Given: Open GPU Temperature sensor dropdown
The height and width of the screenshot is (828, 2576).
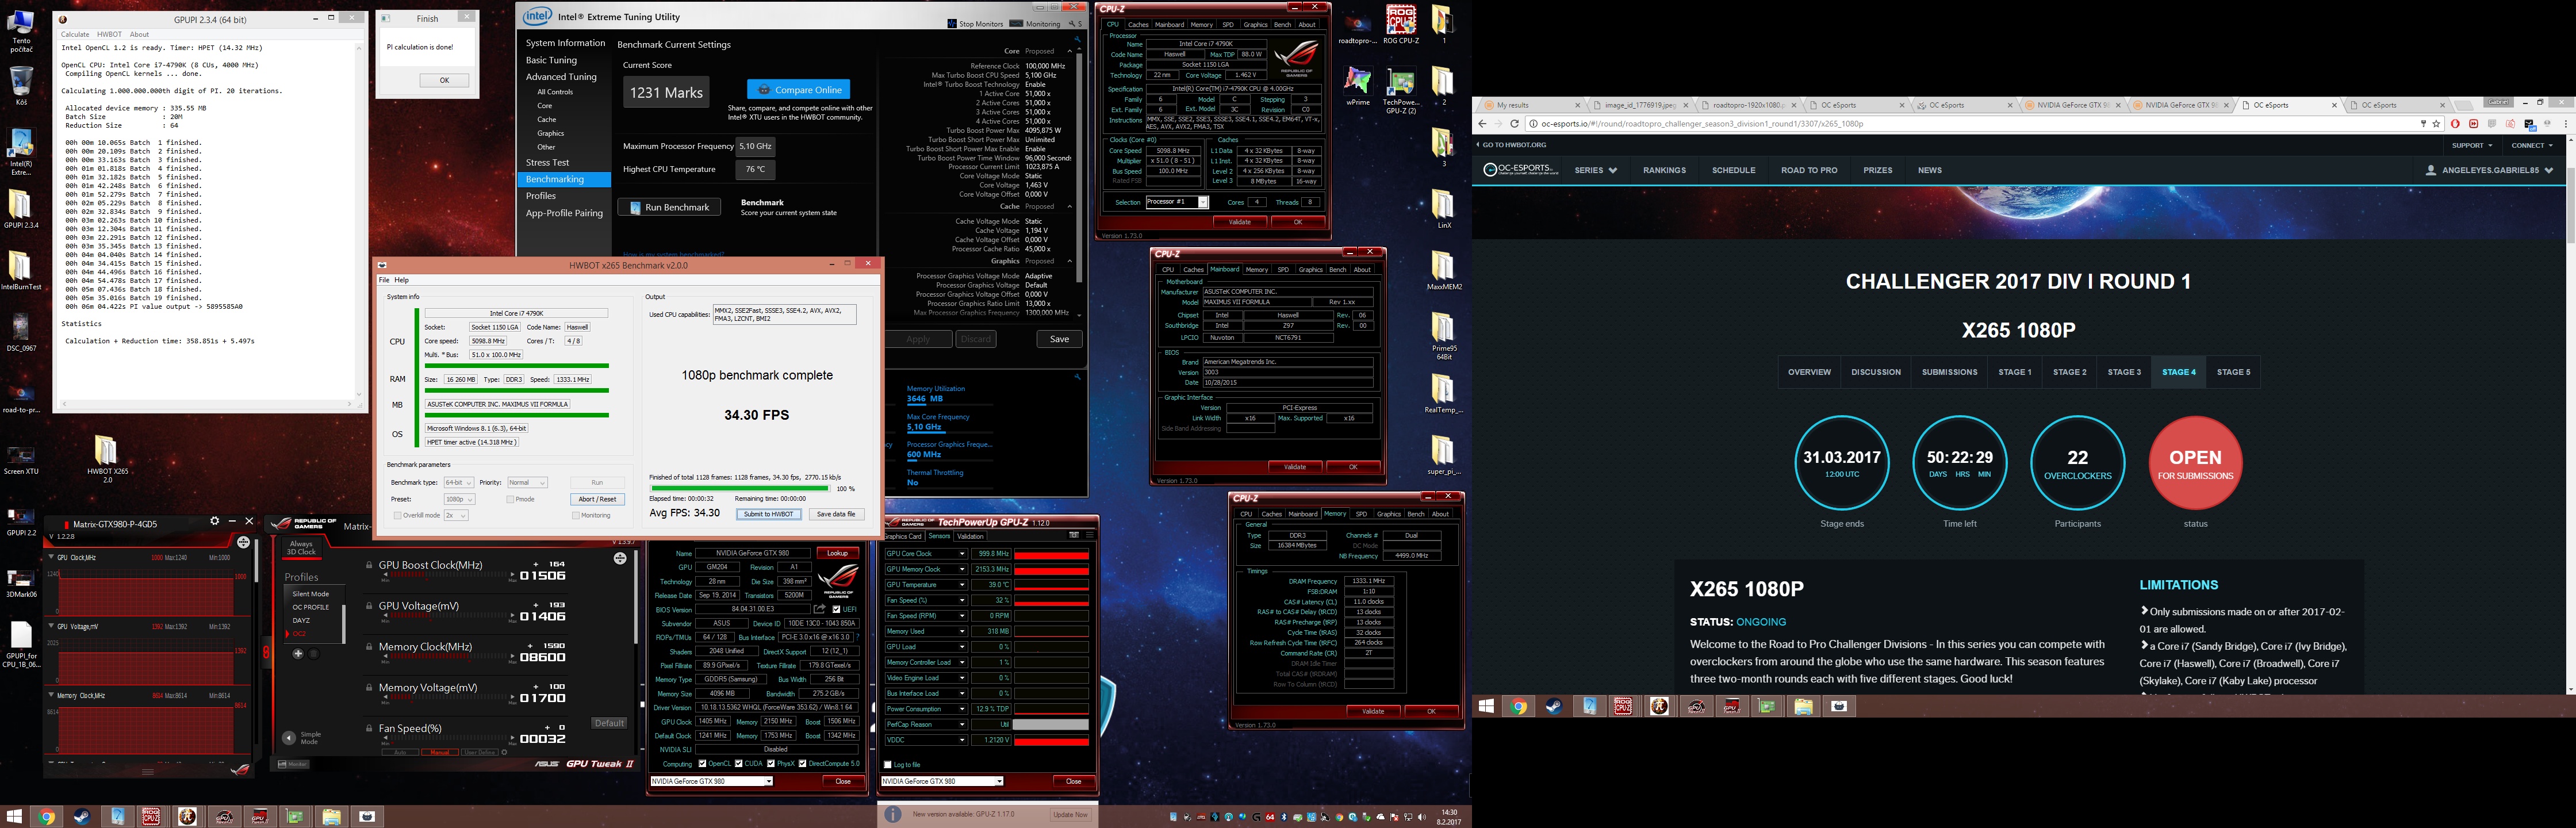Looking at the screenshot, I should click(x=963, y=585).
